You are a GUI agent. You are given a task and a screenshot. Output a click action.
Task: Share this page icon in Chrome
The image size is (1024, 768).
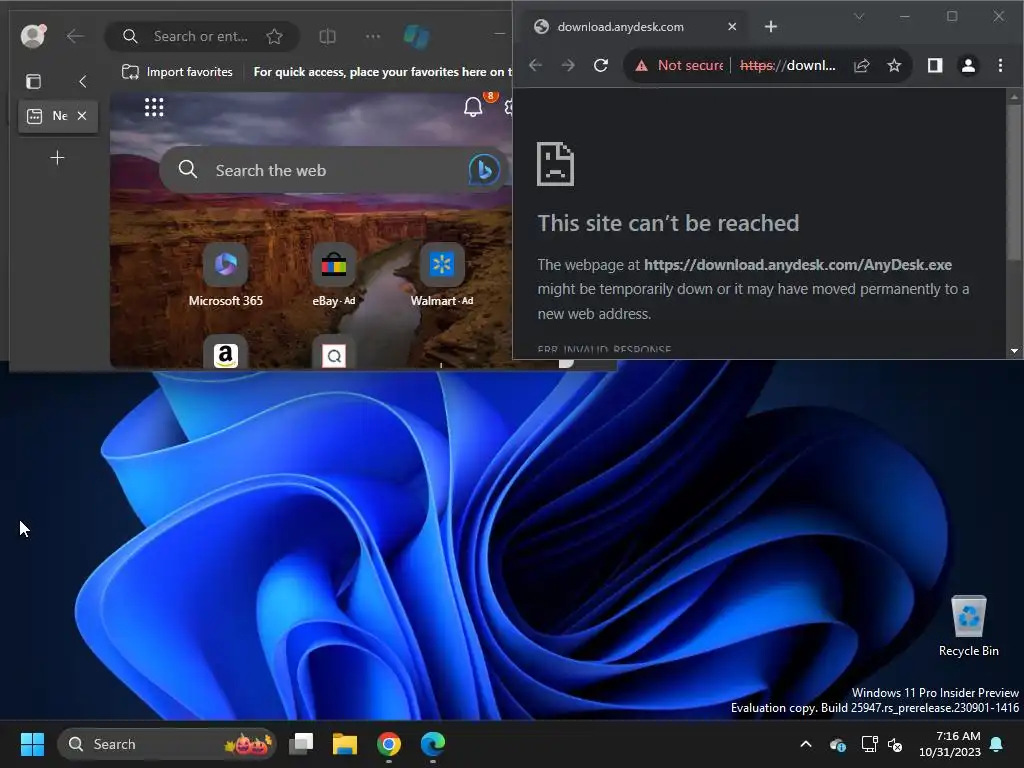click(x=862, y=65)
